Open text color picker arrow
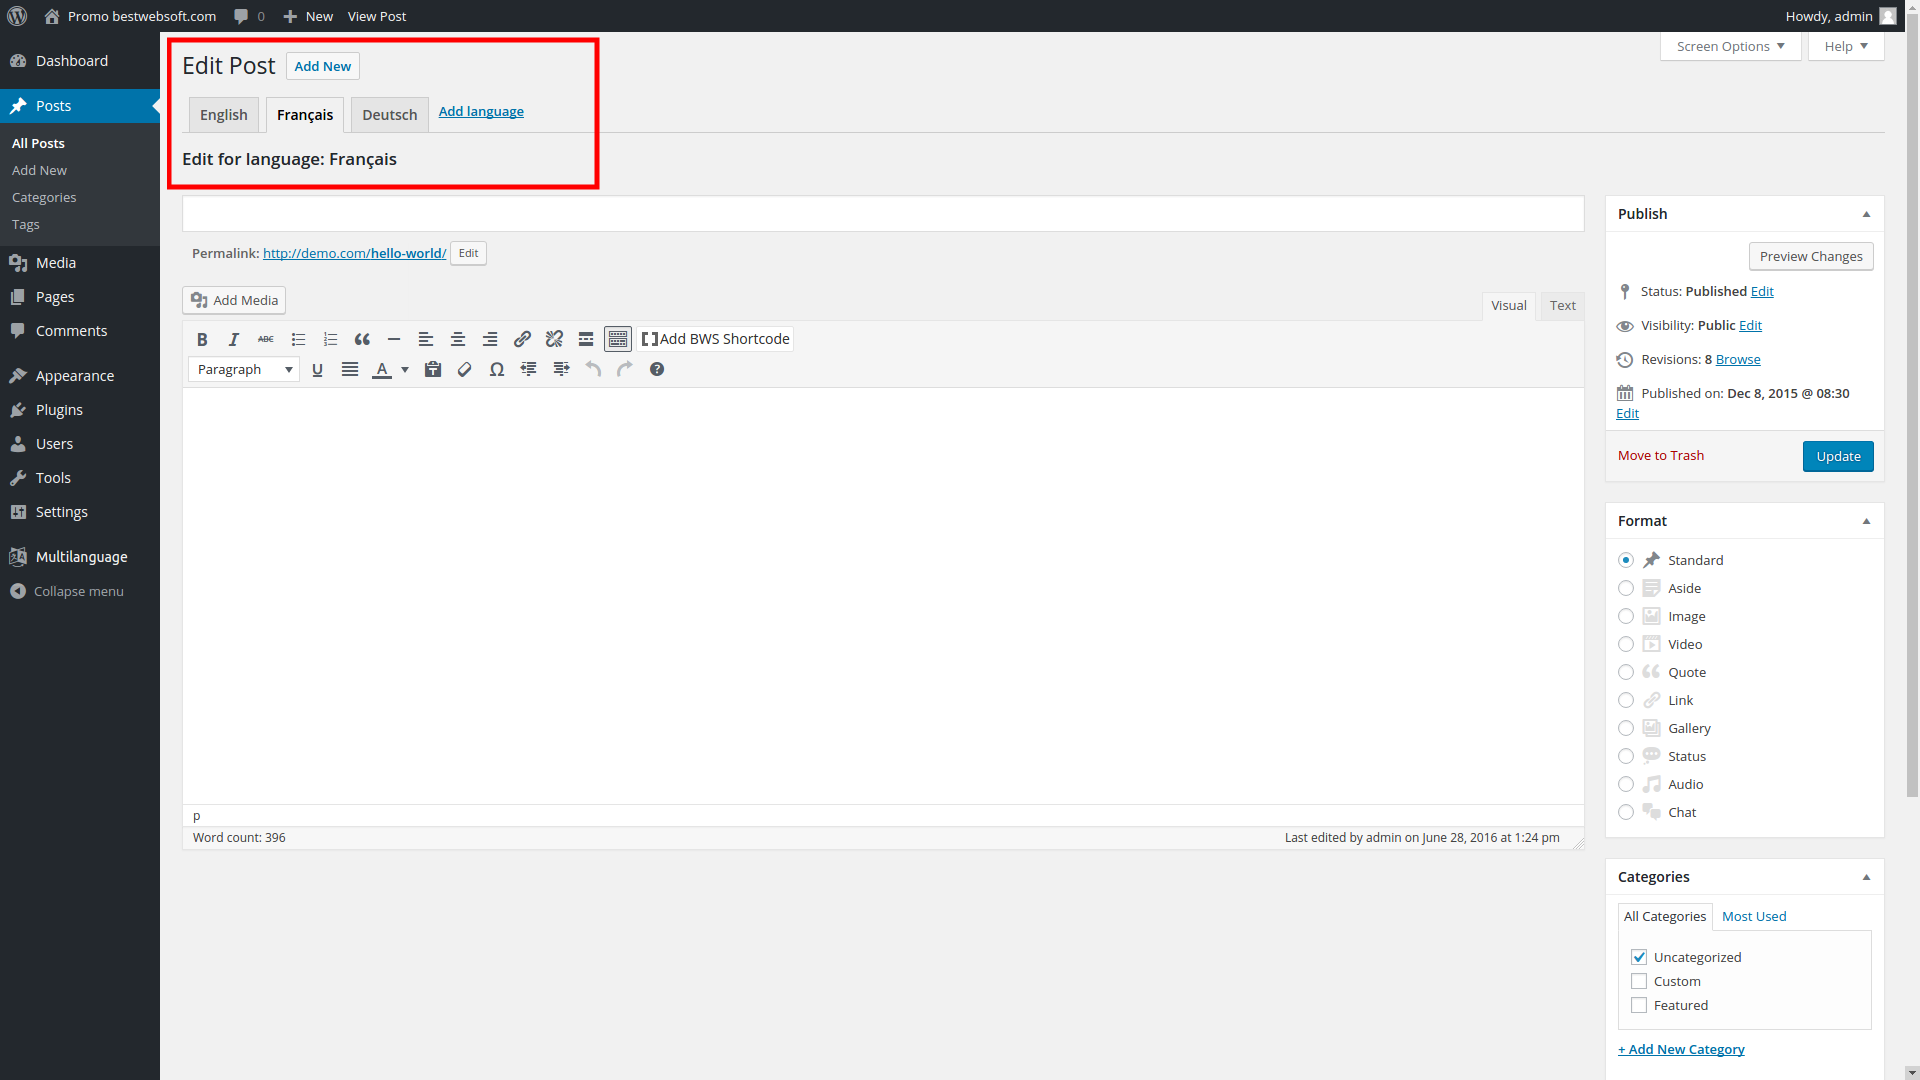 405,369
